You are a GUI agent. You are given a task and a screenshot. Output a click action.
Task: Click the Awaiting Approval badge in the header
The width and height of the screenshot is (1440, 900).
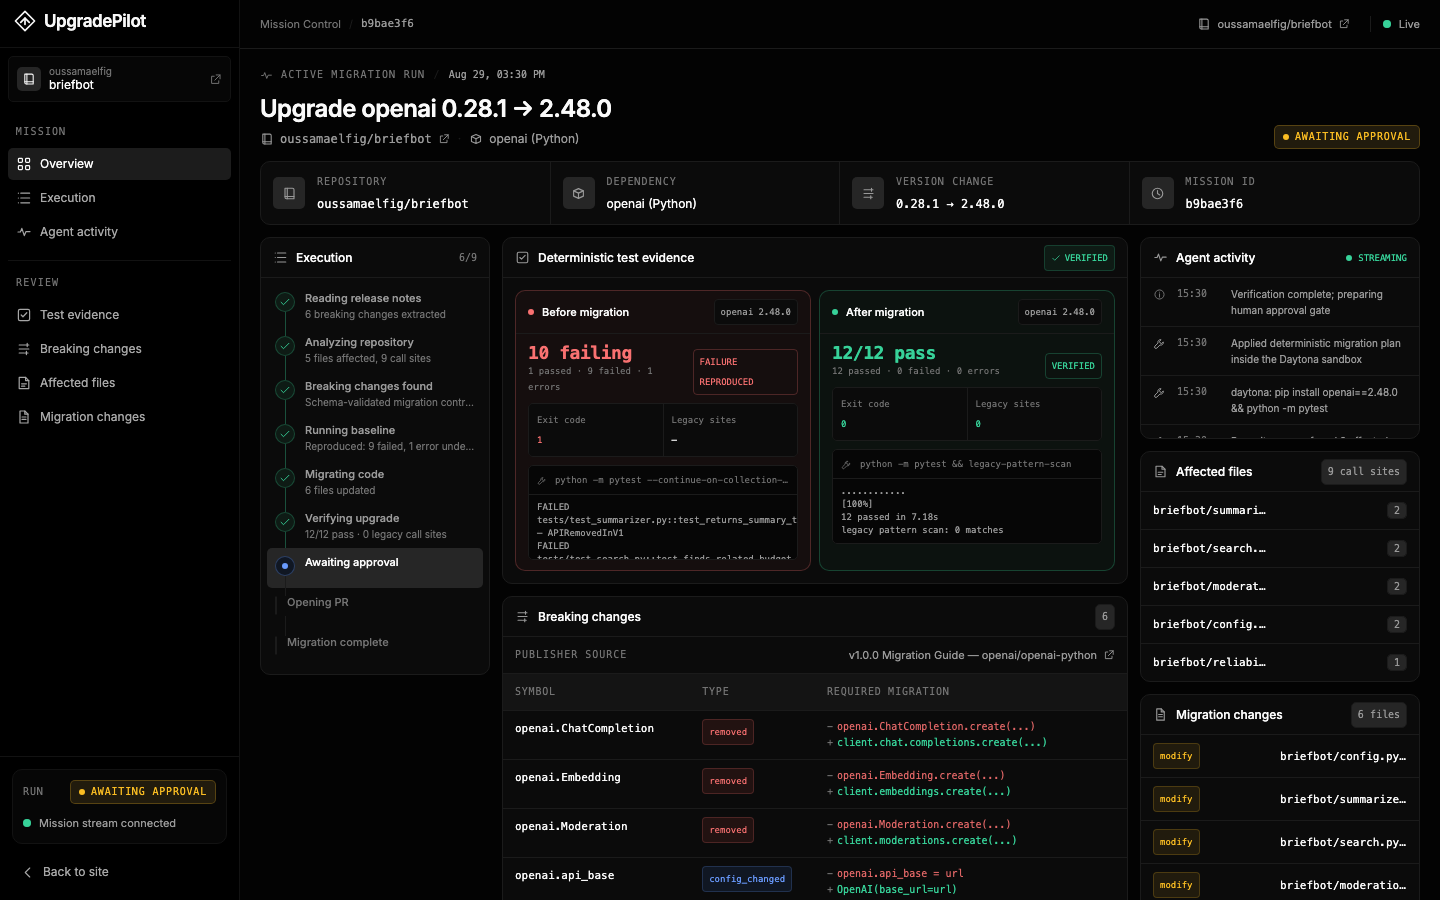point(1346,137)
